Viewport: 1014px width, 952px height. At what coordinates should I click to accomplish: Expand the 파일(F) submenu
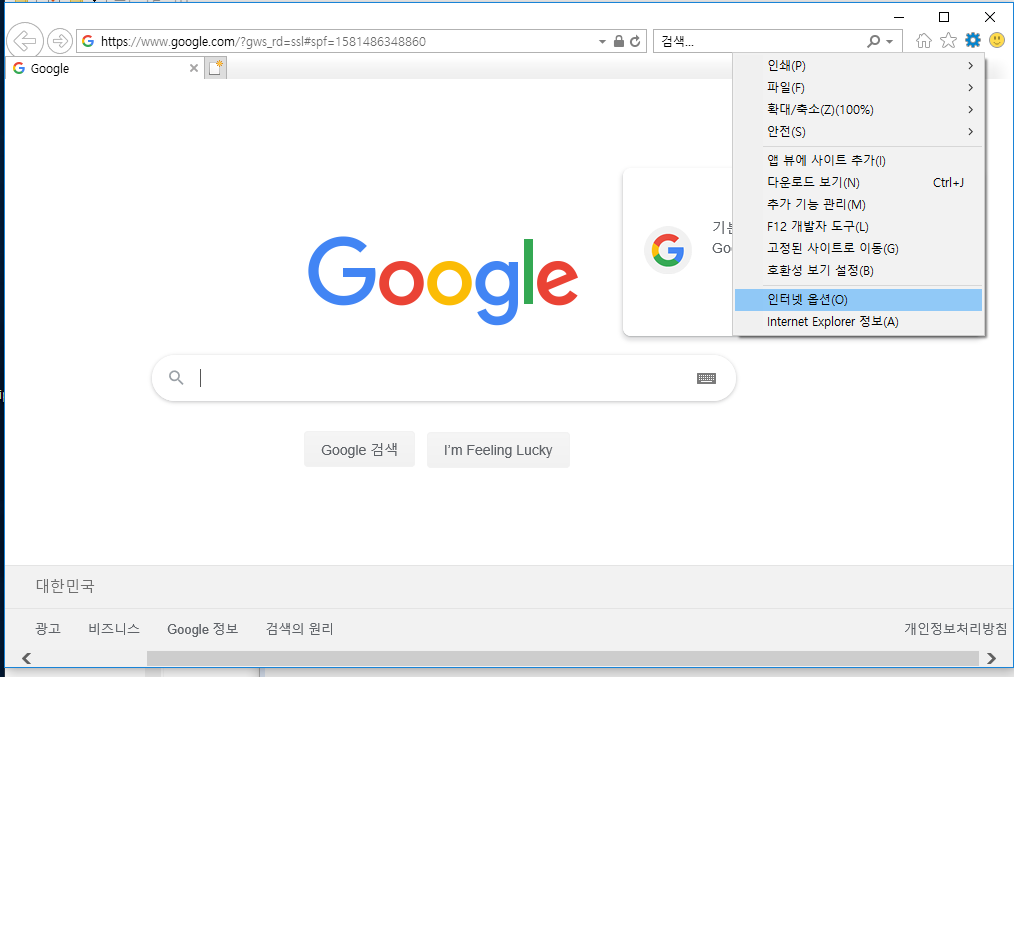click(x=858, y=87)
